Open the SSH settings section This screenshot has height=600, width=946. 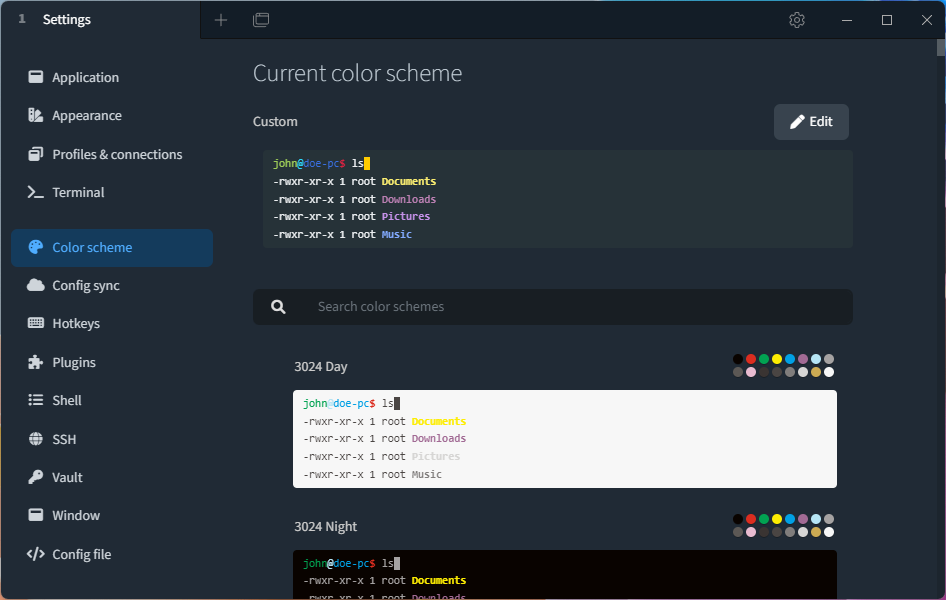(x=112, y=439)
